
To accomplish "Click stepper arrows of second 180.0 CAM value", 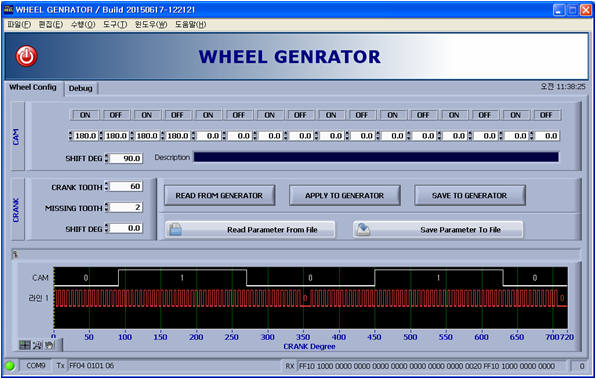I will pos(101,136).
